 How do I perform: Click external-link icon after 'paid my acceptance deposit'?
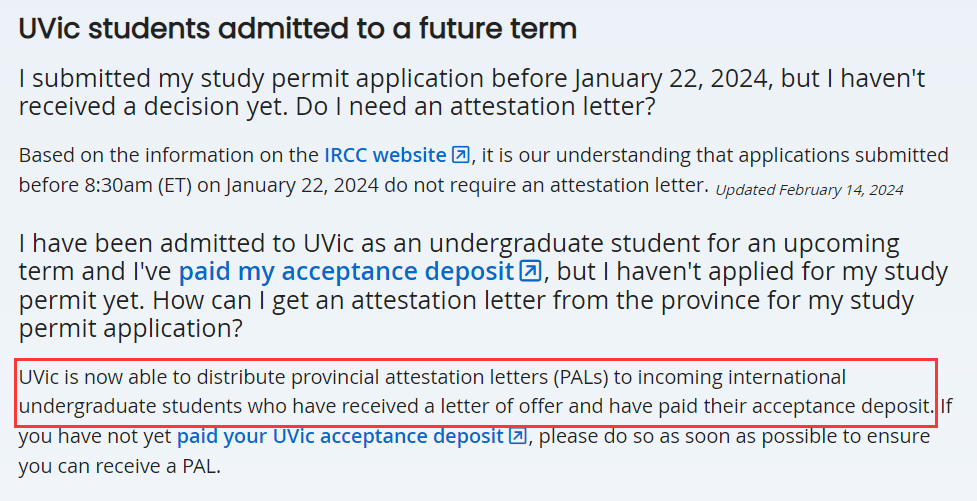(x=530, y=271)
